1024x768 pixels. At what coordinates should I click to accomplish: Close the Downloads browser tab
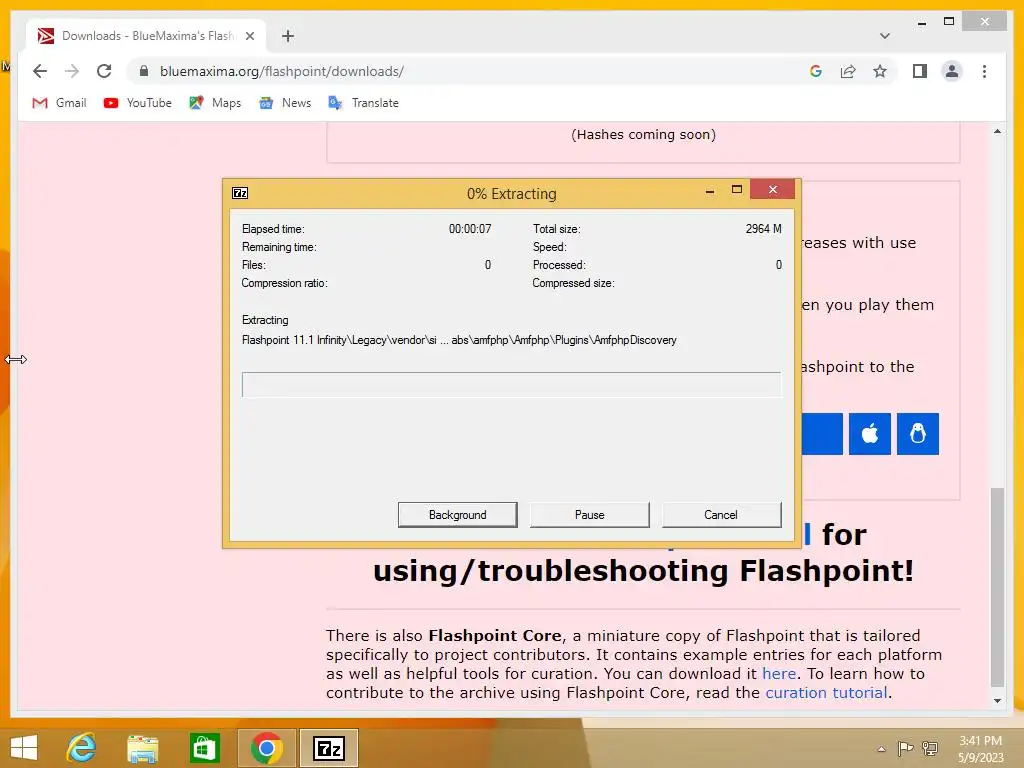(249, 36)
